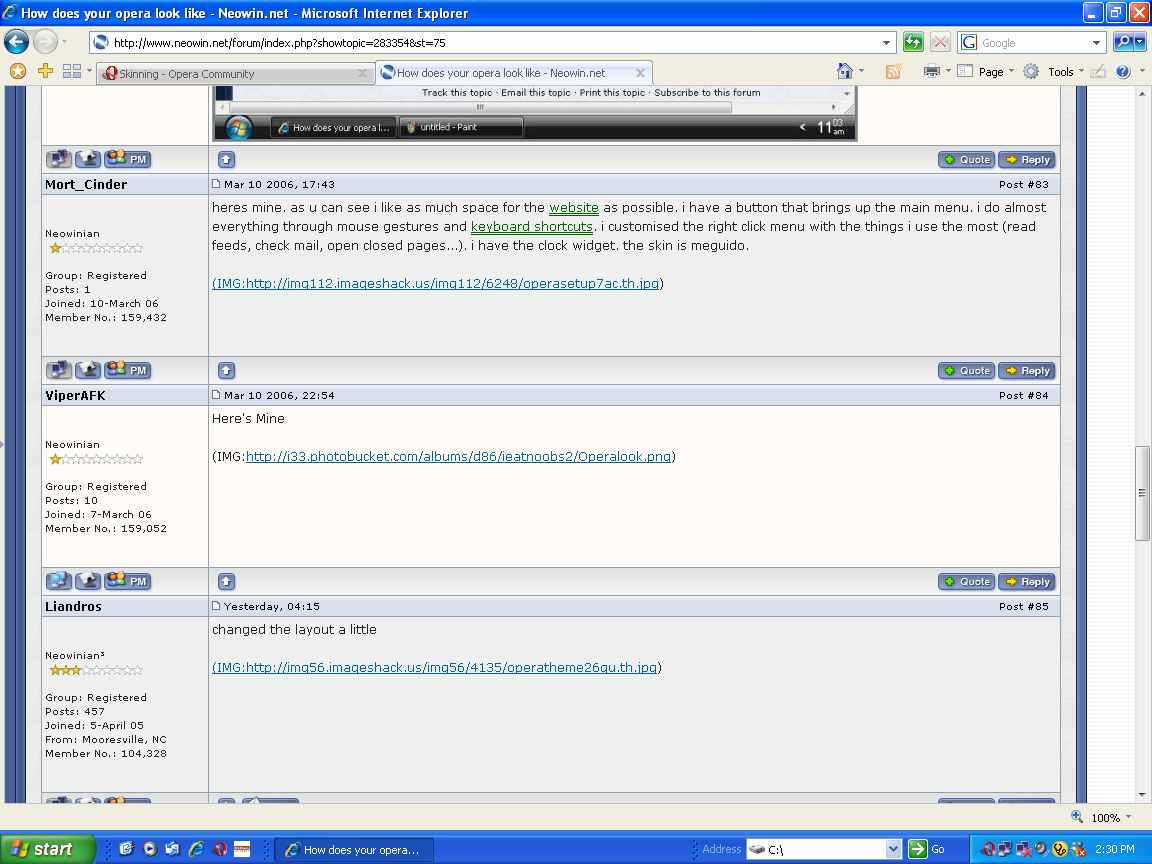Click the ViperAFK username
1152x864 pixels.
coord(76,395)
